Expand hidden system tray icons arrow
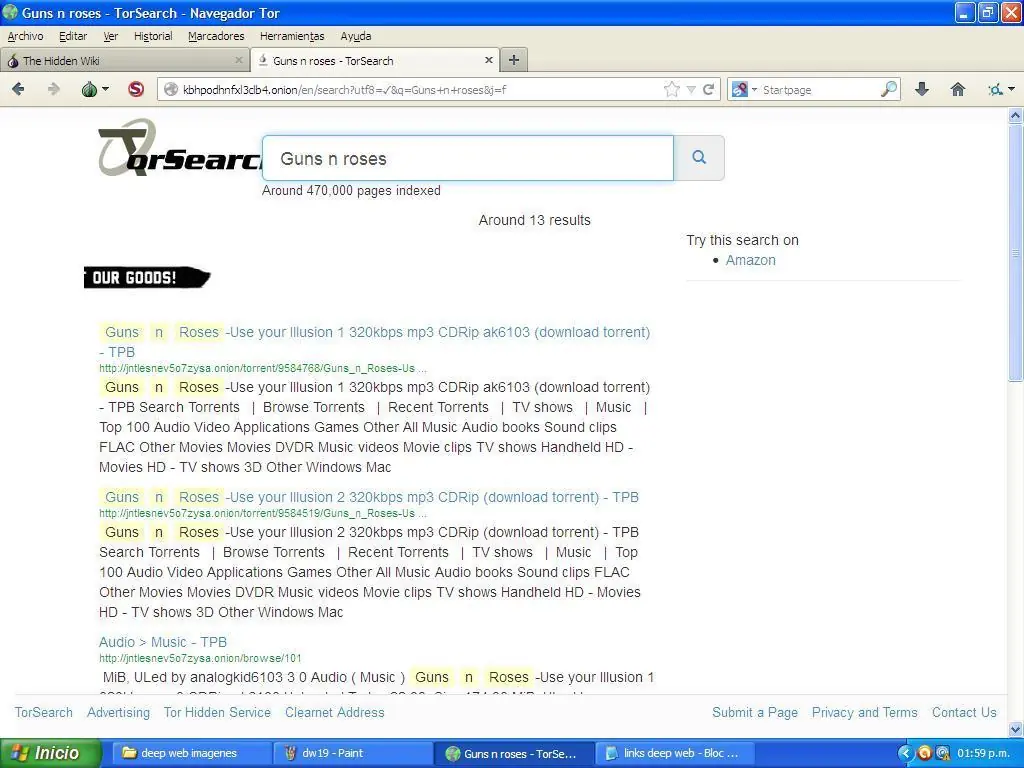 click(904, 753)
